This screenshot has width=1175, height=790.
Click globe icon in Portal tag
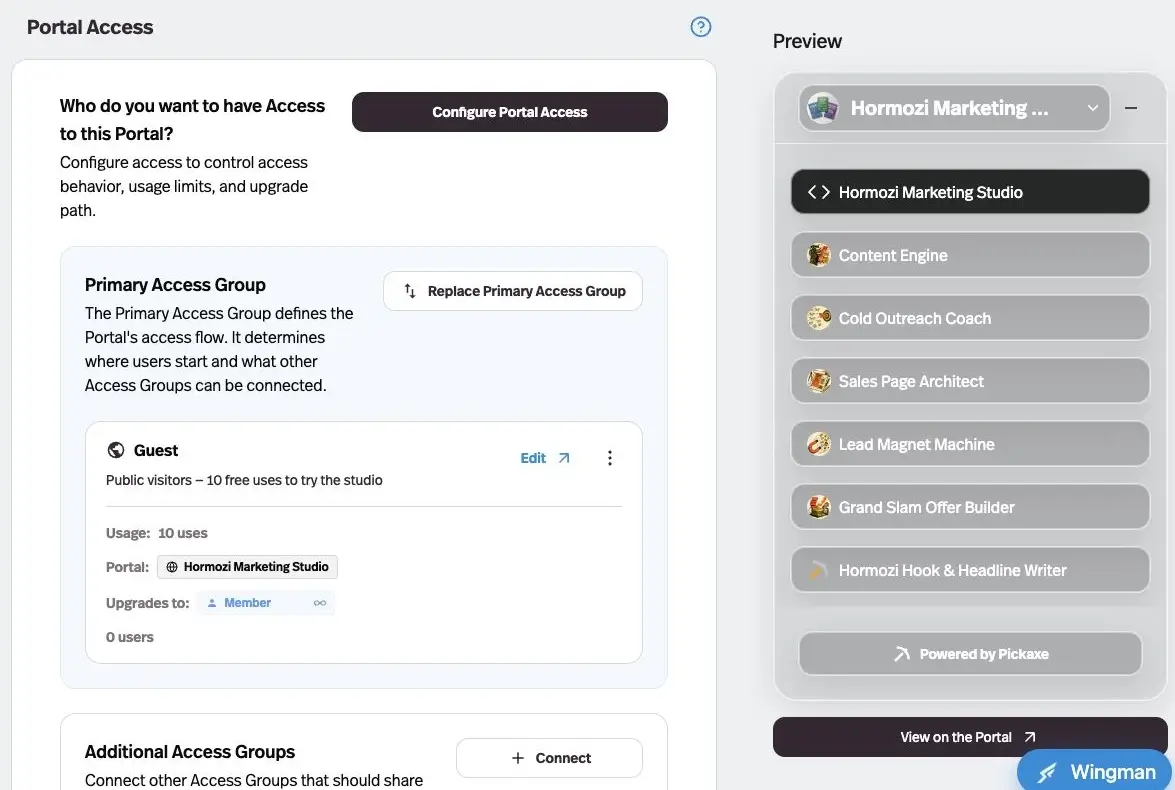coord(172,567)
